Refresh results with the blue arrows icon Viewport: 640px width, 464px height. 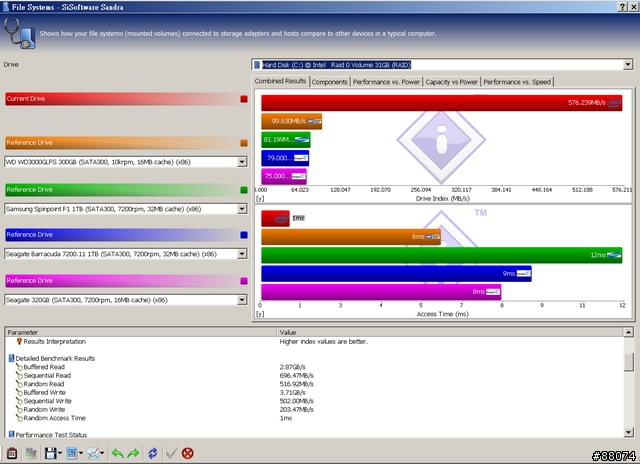153,453
